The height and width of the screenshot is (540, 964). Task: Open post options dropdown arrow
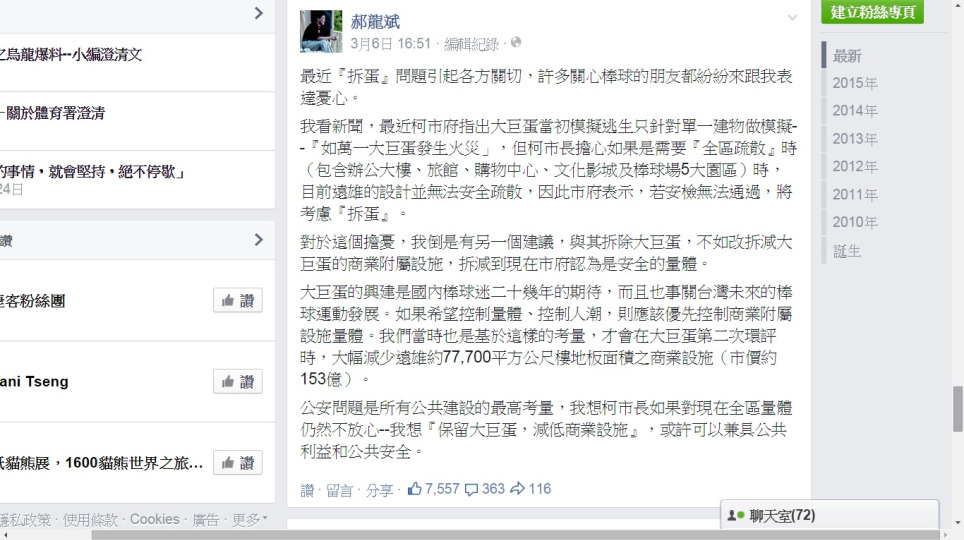(792, 18)
